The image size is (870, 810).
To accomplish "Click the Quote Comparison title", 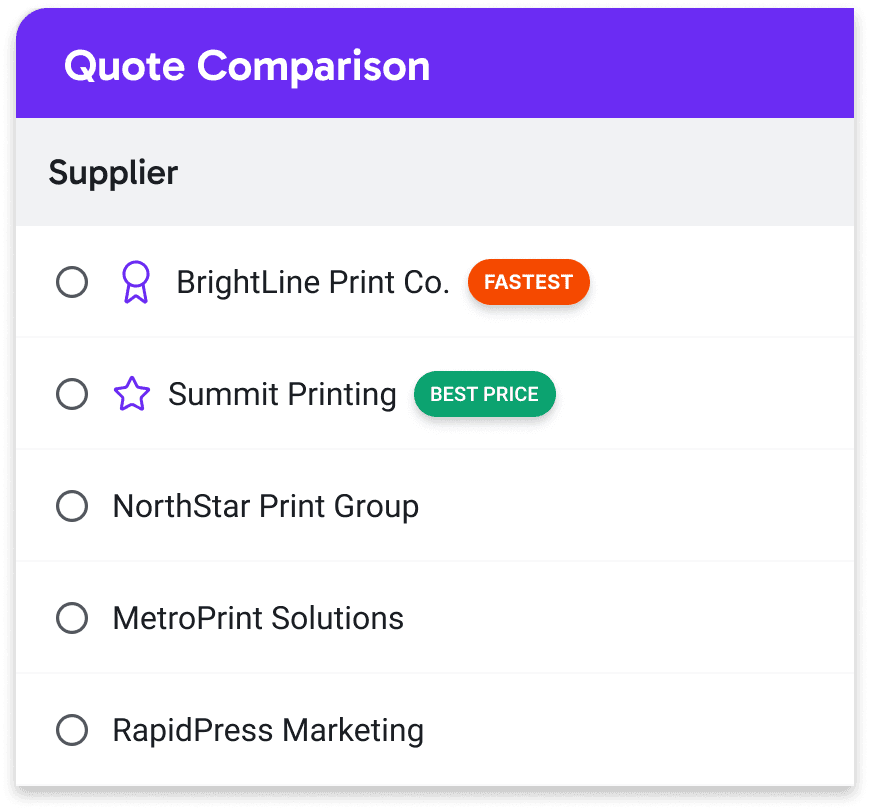I will coord(246,67).
